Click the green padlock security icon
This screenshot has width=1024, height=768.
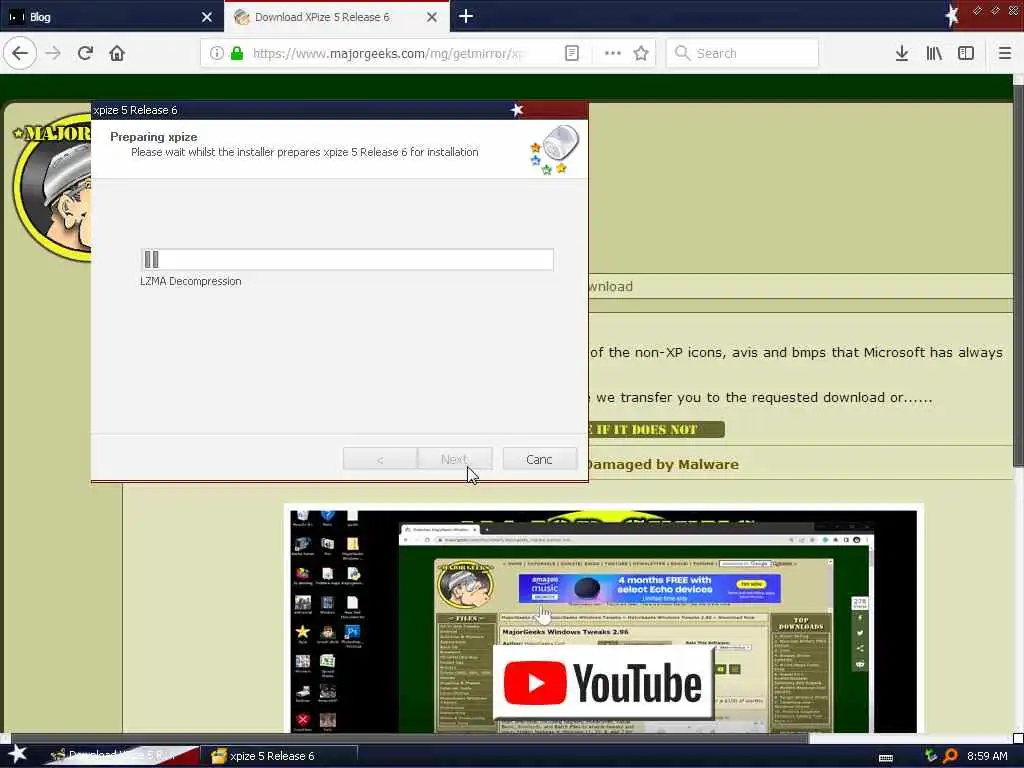(x=237, y=53)
